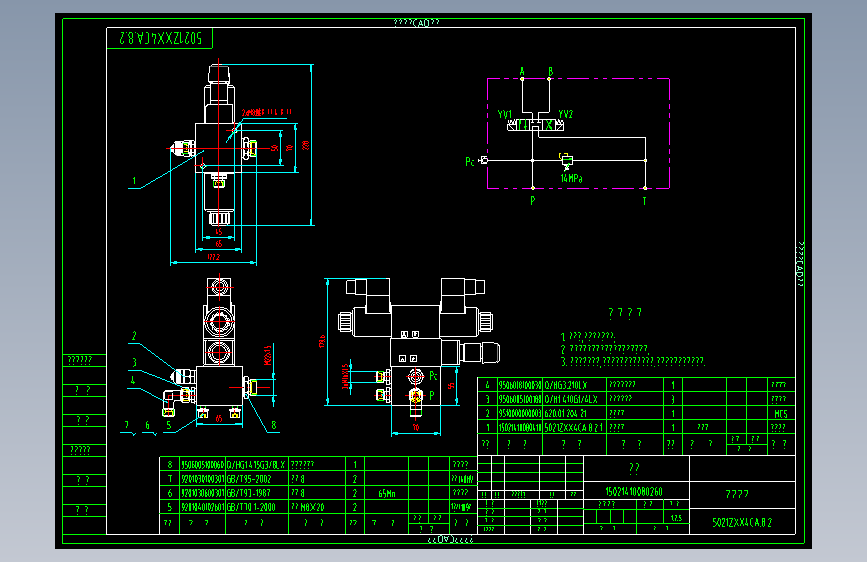The width and height of the screenshot is (867, 562).
Task: Click the YV1 solenoid label
Action: tap(505, 114)
